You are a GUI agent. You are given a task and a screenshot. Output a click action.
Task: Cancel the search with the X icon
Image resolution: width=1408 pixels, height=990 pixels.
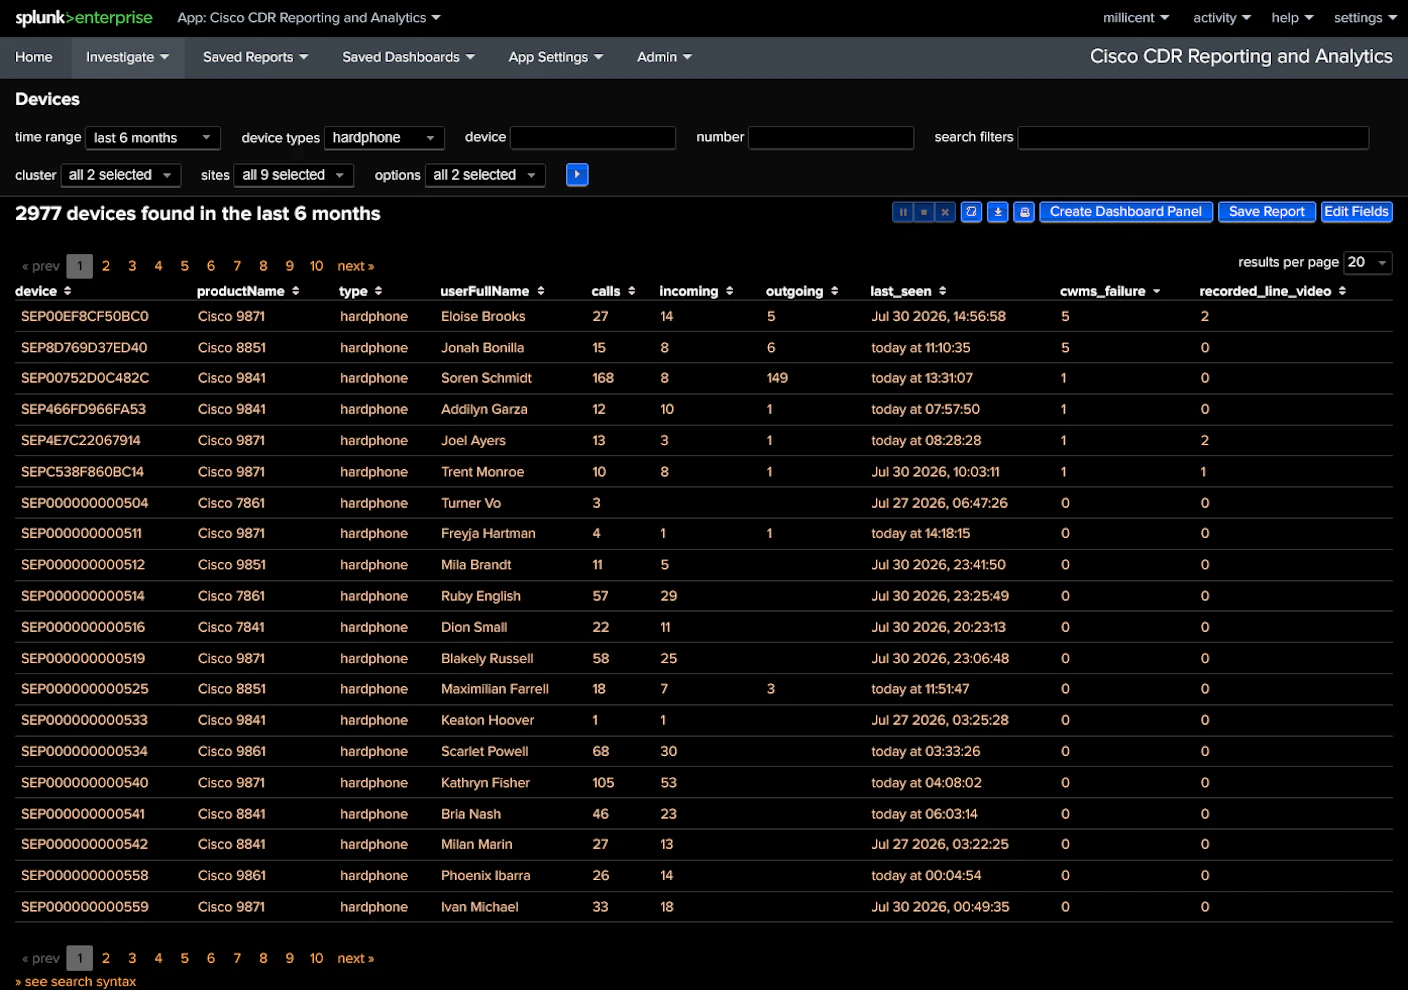coord(945,212)
